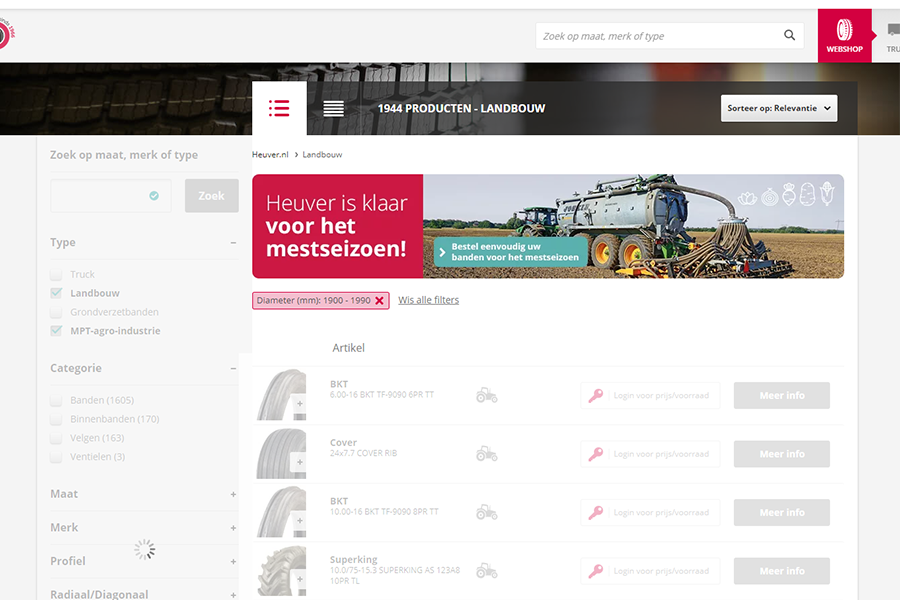The image size is (900, 600).
Task: Click login key button for BKT 6.00-16
Action: tap(650, 396)
